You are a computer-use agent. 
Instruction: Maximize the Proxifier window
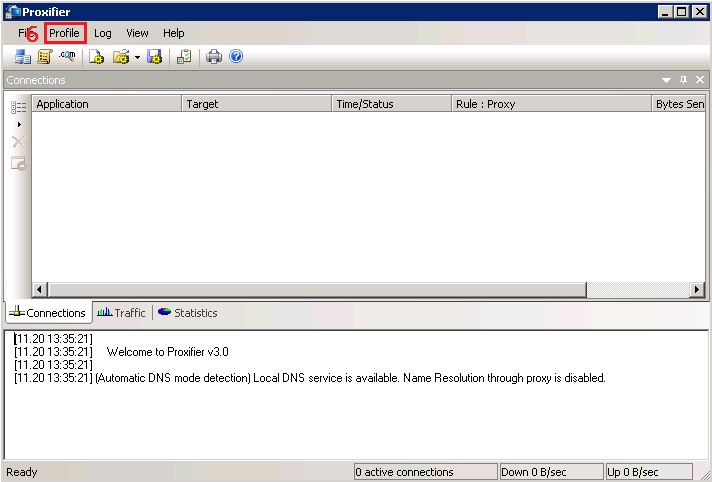[x=682, y=12]
